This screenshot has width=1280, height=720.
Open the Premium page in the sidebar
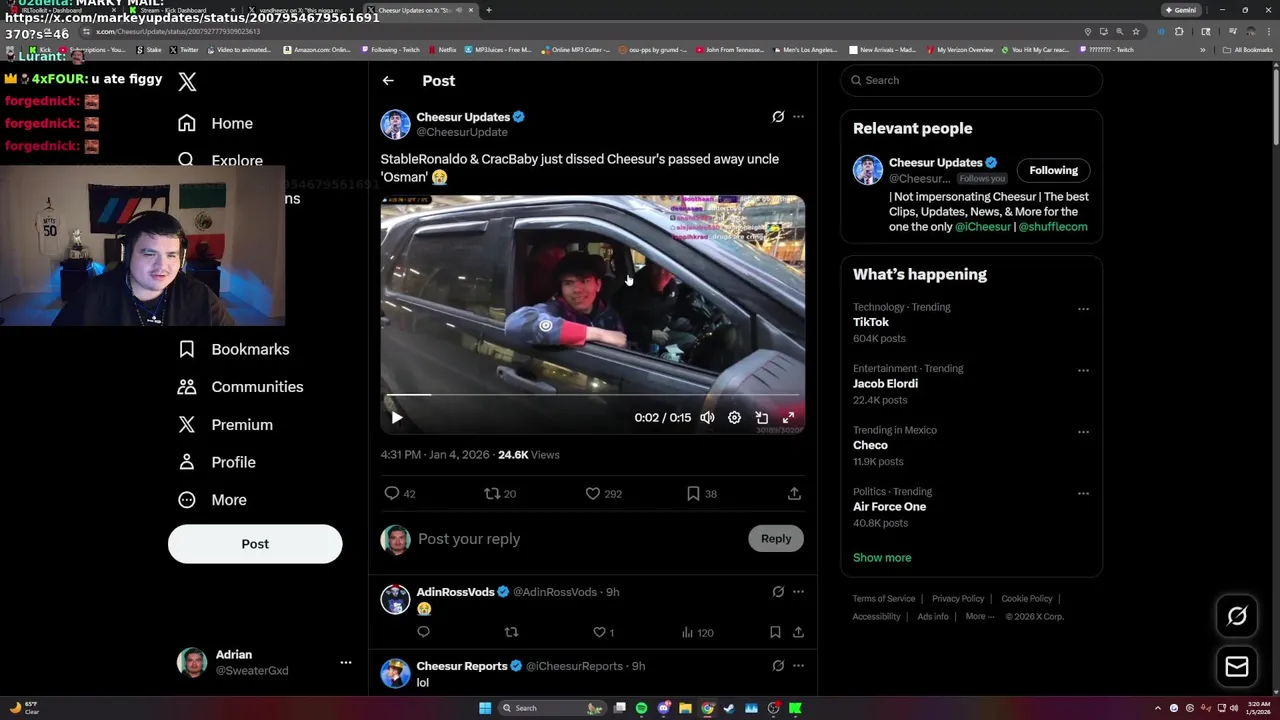[224, 425]
